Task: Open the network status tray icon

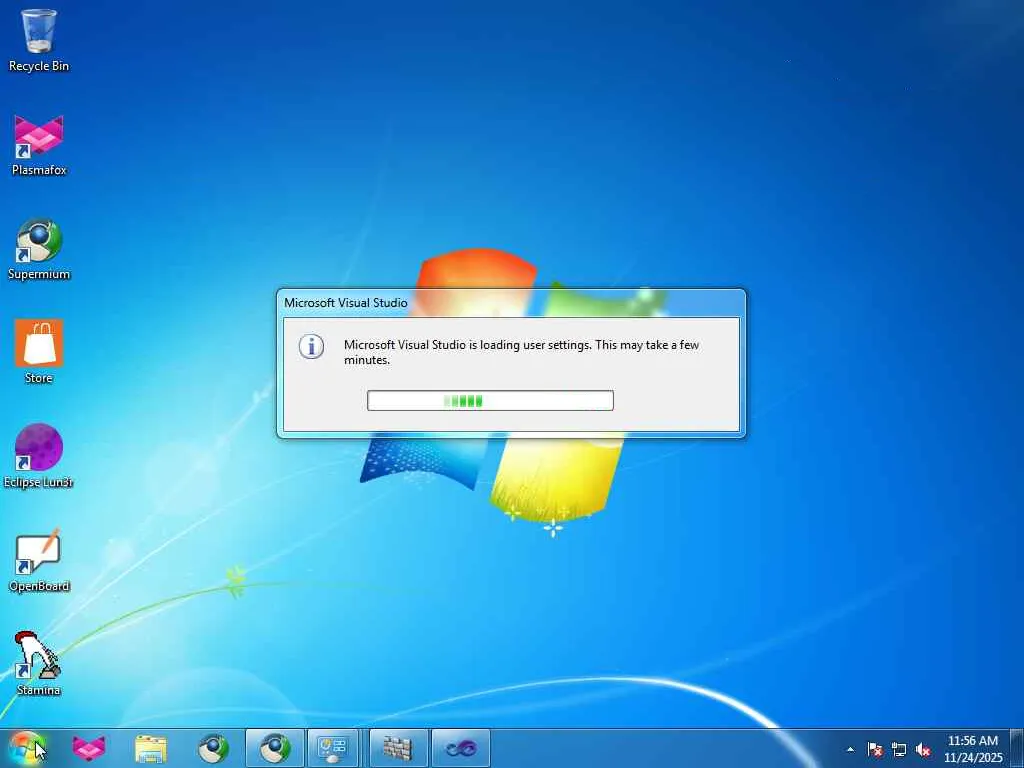Action: (899, 749)
